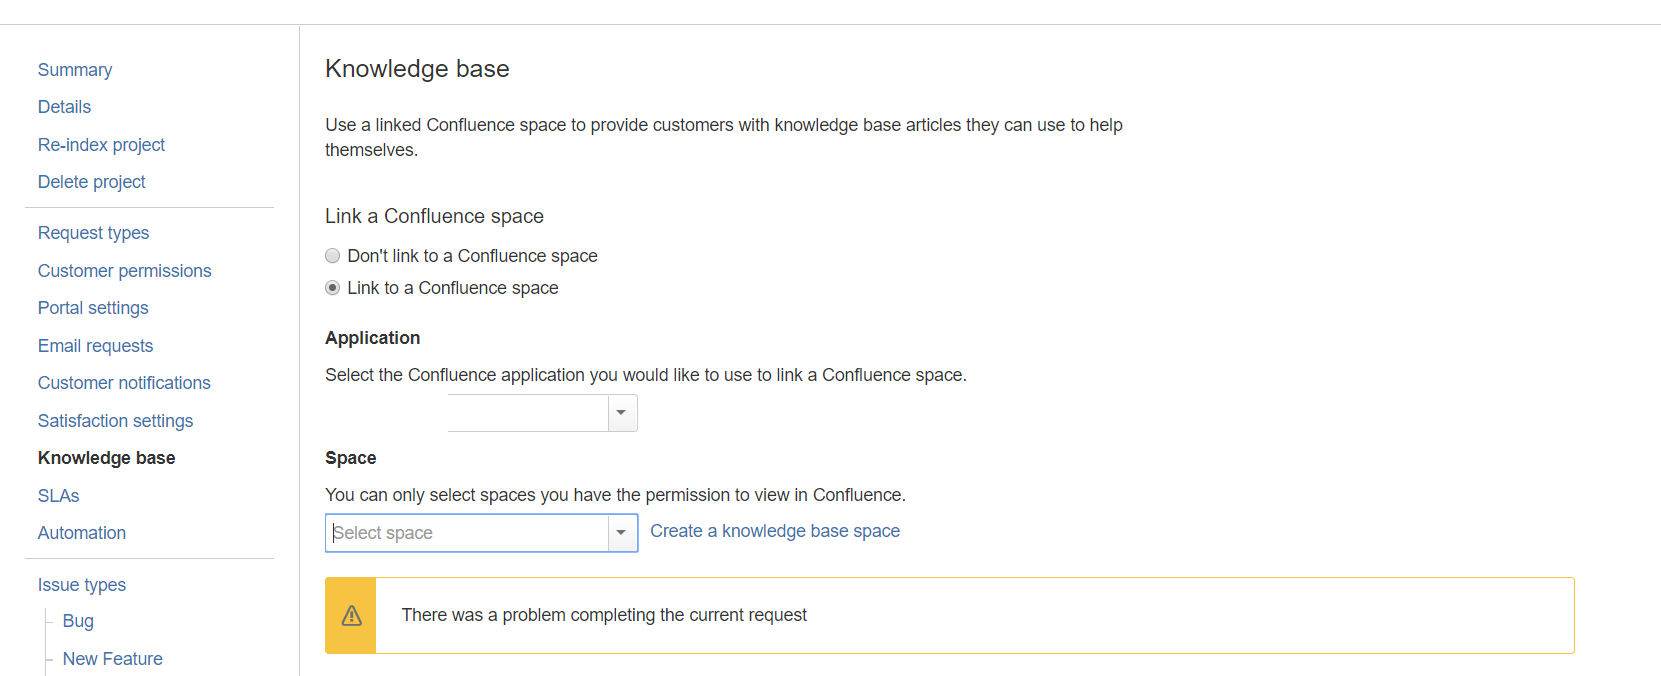
Task: Open SLAs settings
Action: [58, 496]
